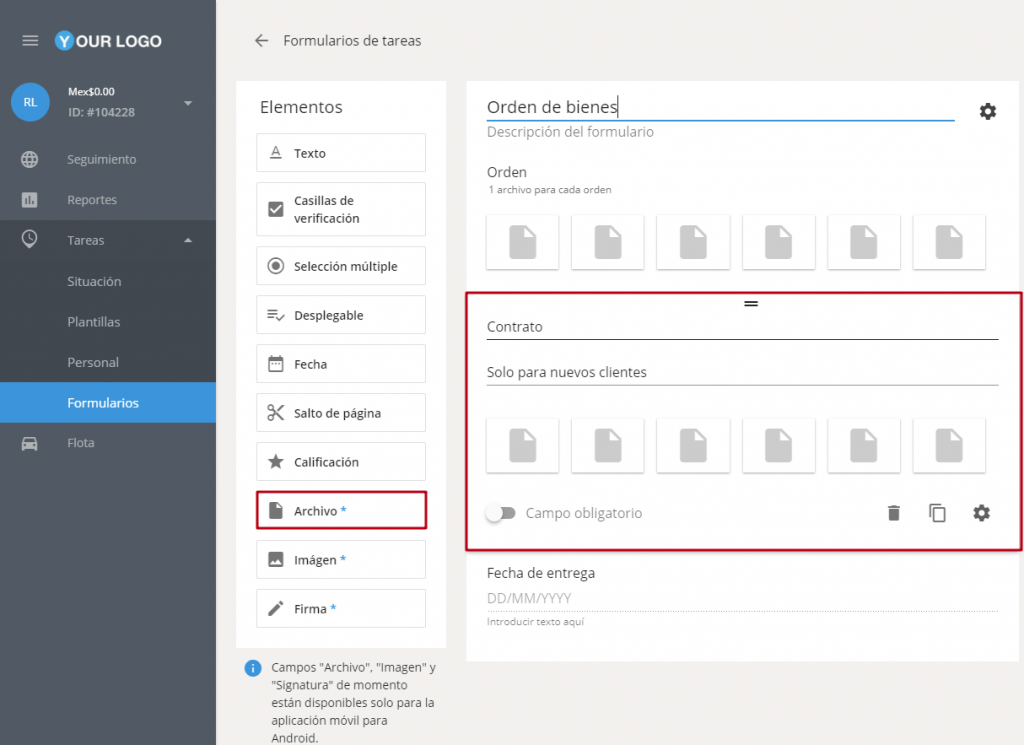Open form settings gear next to title

pyautogui.click(x=987, y=111)
